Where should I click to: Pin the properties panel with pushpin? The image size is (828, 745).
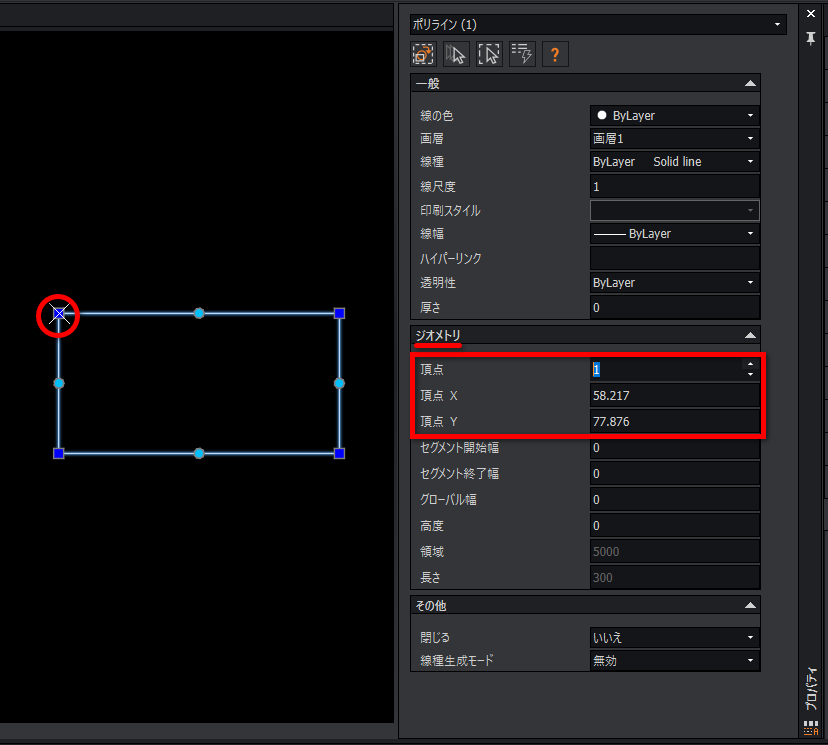(x=811, y=38)
